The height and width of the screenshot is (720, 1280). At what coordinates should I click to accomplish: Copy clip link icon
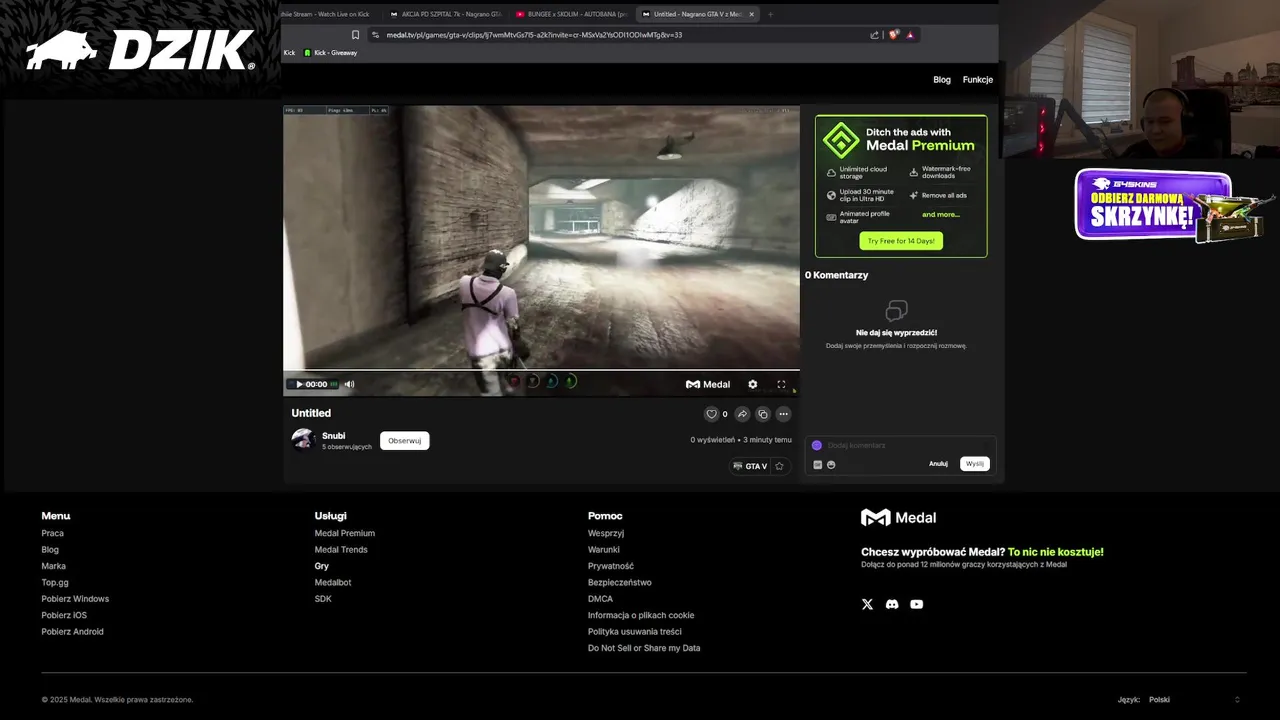[763, 414]
